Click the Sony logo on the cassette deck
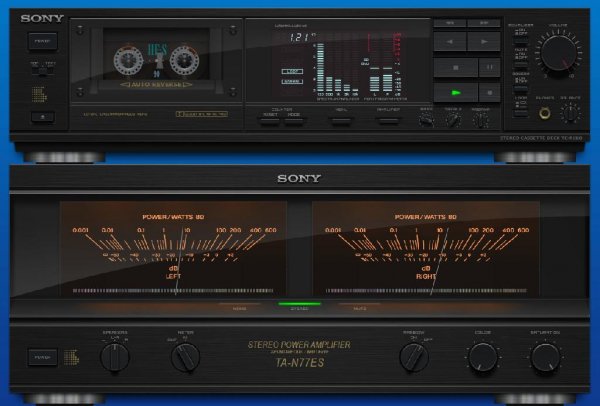The height and width of the screenshot is (406, 600). click(42, 18)
